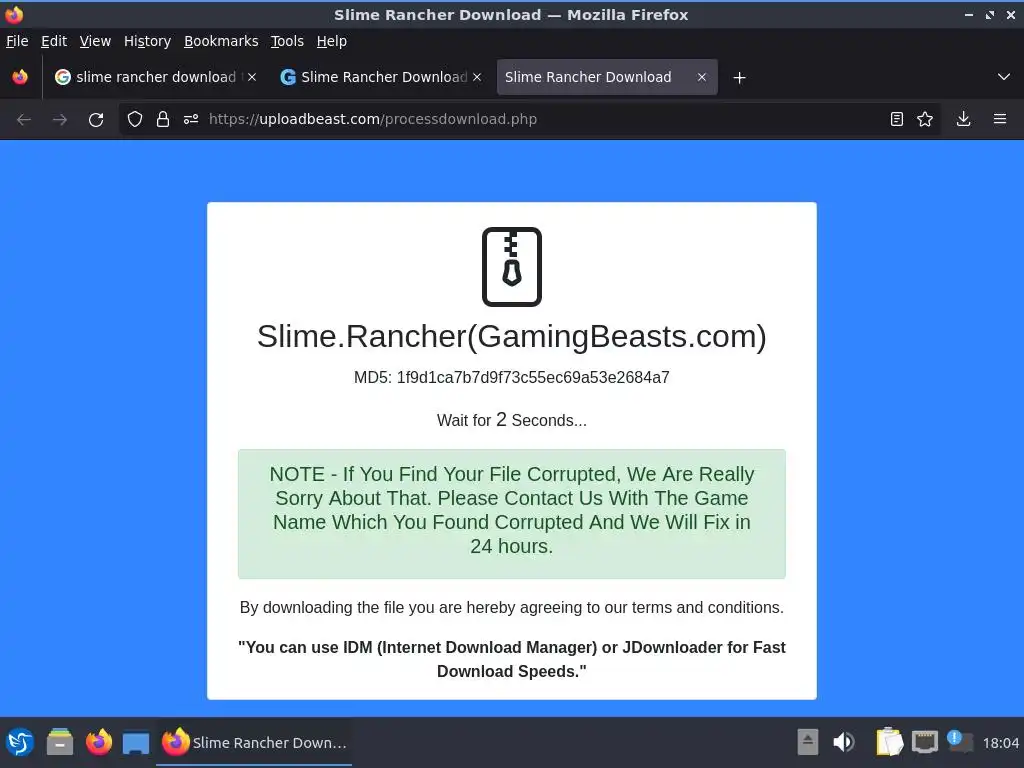Open the downloads panel
The image size is (1024, 768).
[x=963, y=119]
